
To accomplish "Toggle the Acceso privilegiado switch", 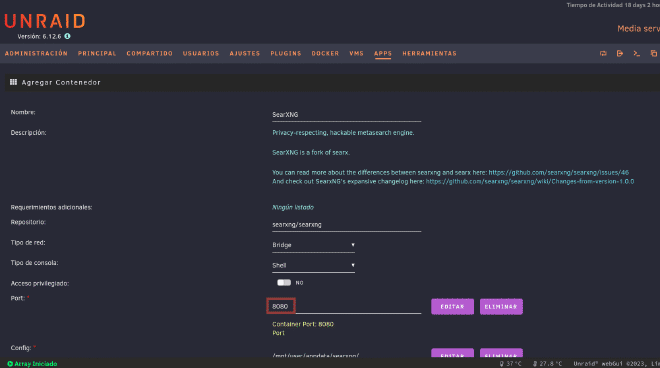I will click(284, 283).
